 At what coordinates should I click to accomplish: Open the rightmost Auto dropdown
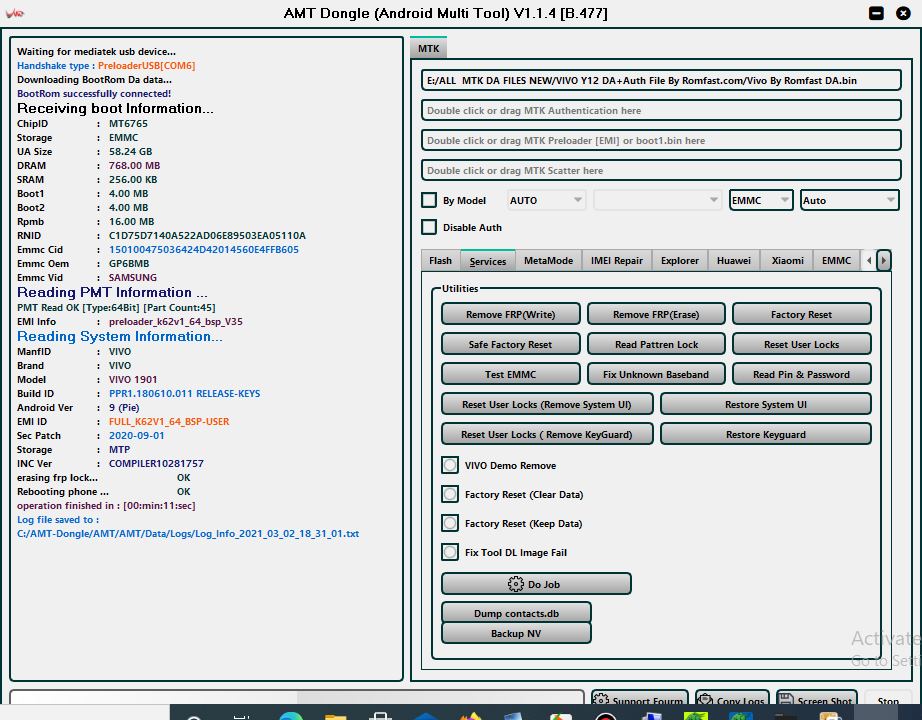850,200
